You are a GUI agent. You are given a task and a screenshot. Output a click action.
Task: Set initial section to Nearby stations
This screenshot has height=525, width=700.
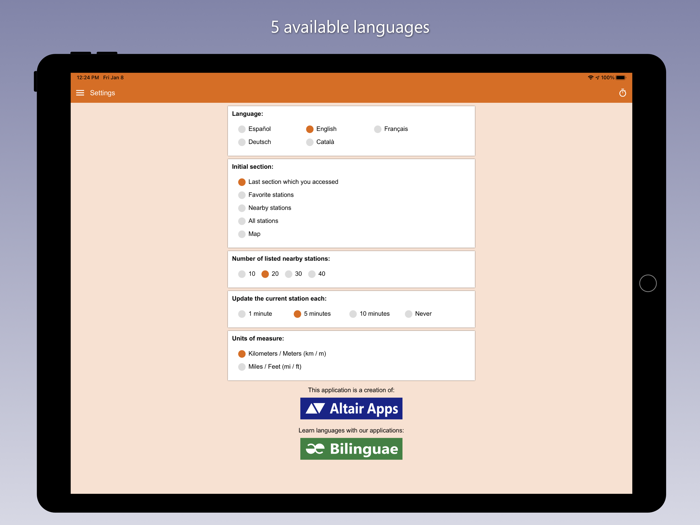[264, 208]
